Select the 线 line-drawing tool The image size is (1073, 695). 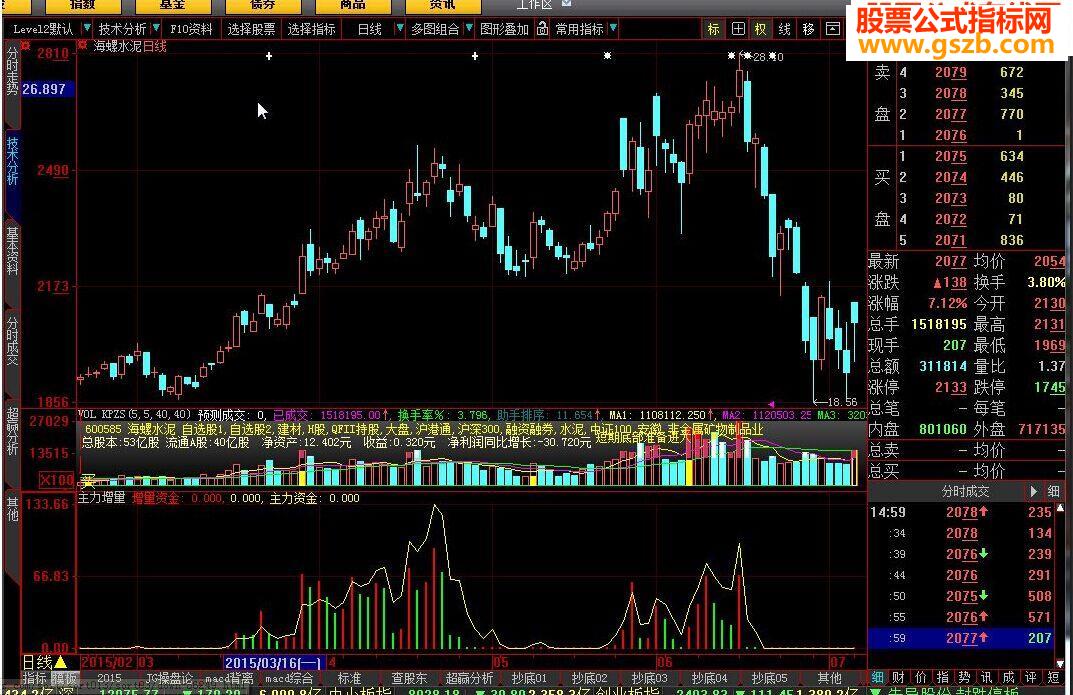pyautogui.click(x=785, y=29)
